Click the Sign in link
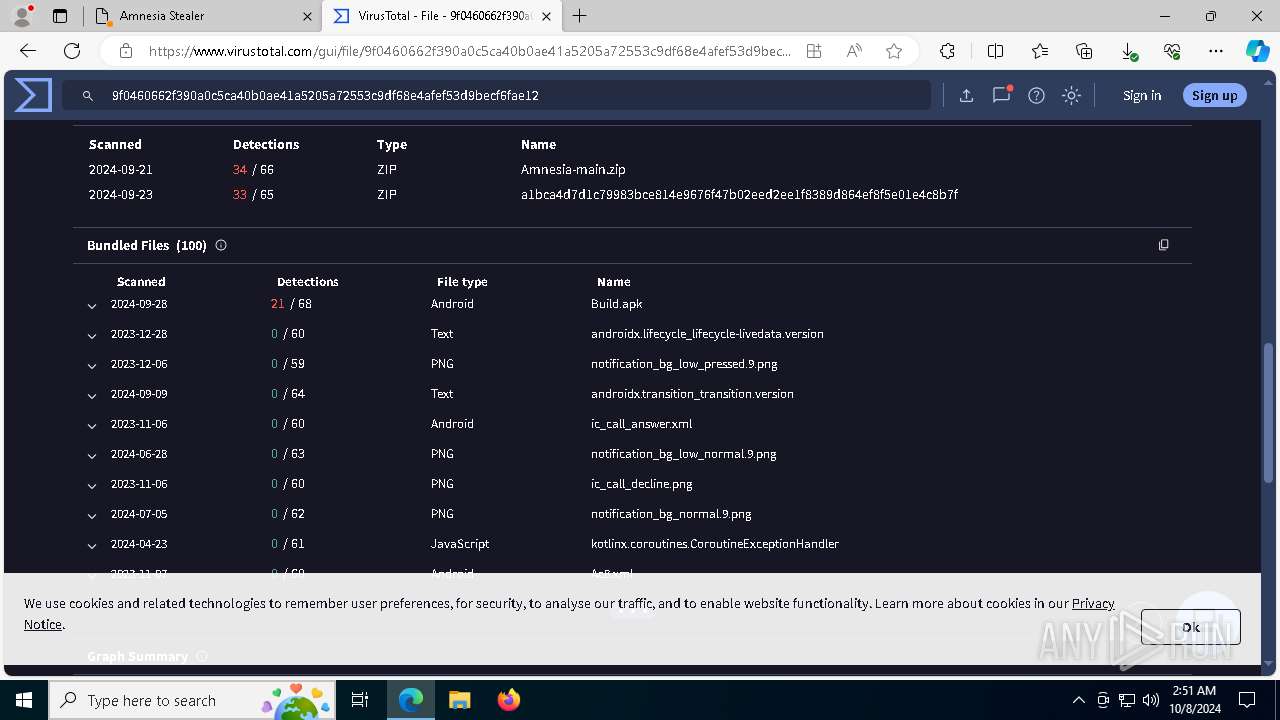1280x720 pixels. (1142, 95)
